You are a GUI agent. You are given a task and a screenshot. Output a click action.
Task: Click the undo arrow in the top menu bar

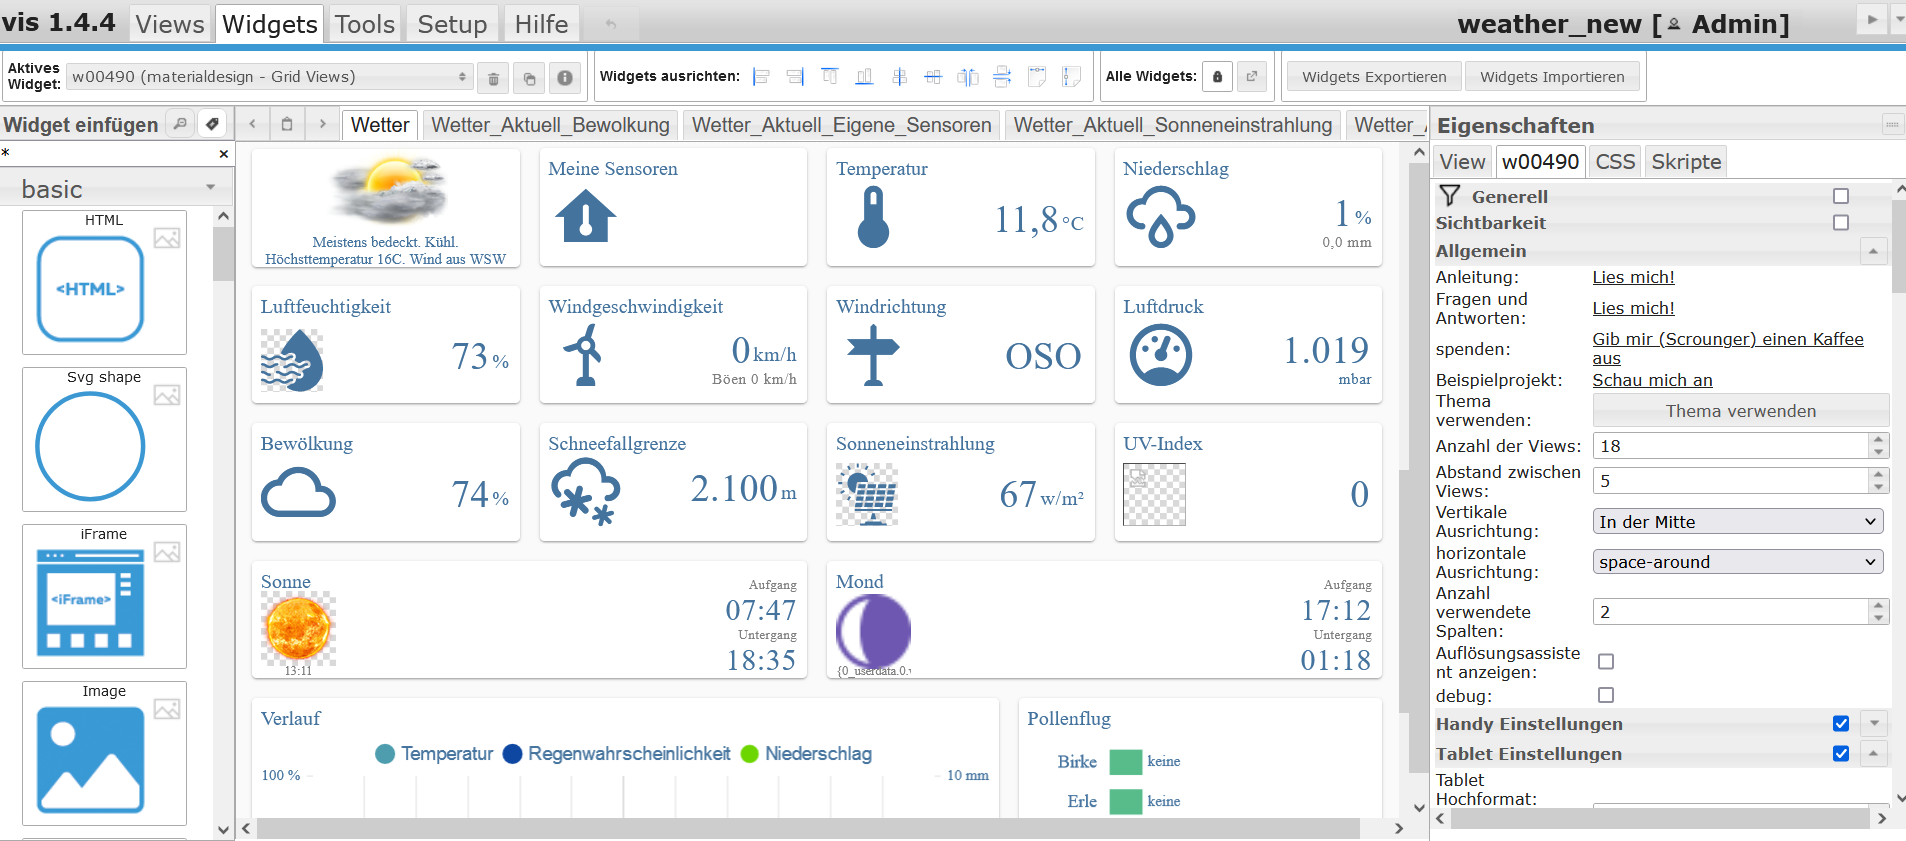[611, 23]
